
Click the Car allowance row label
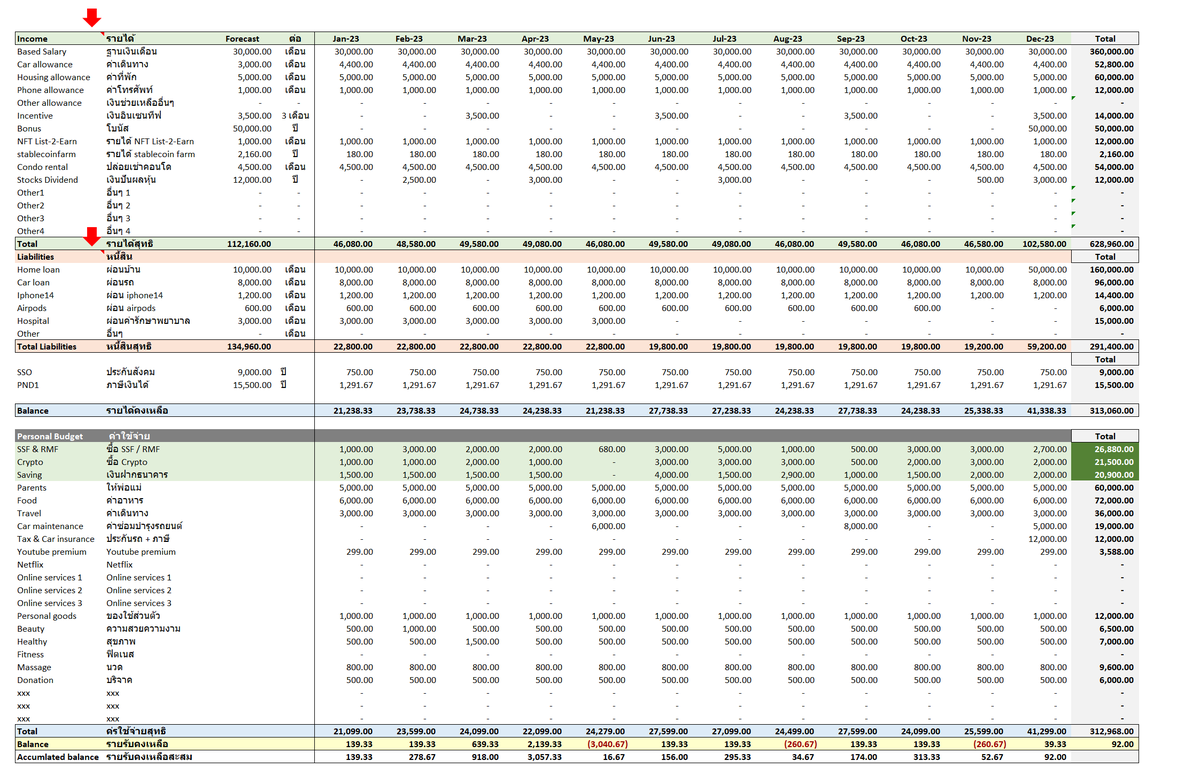tap(45, 64)
